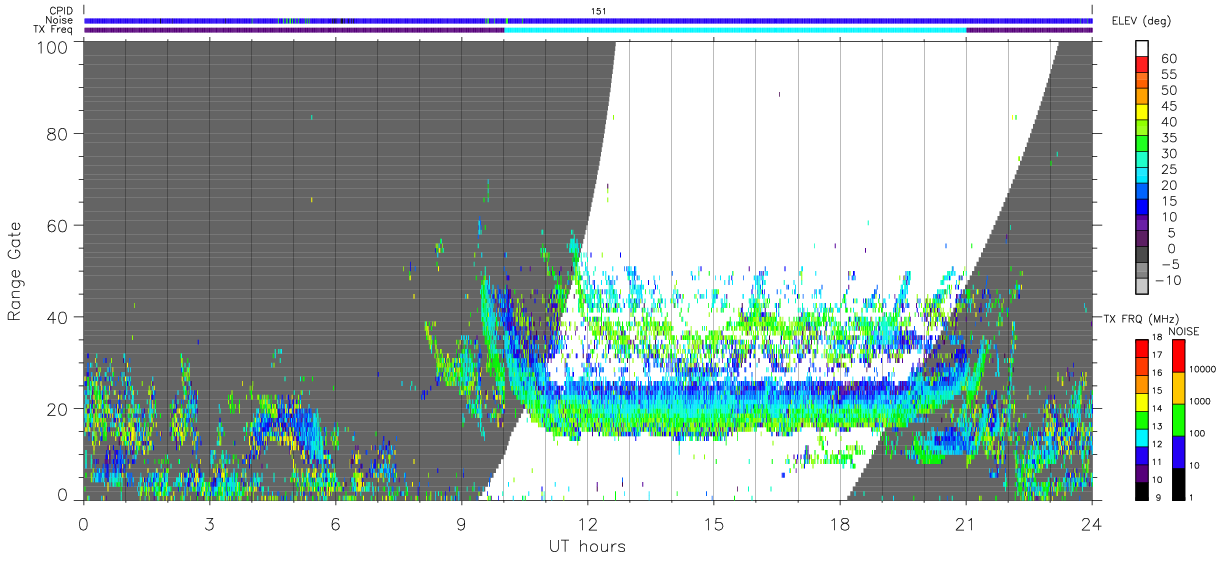Click the '40' tick on the Range Gate axis
1228x567 pixels.
(x=58, y=317)
